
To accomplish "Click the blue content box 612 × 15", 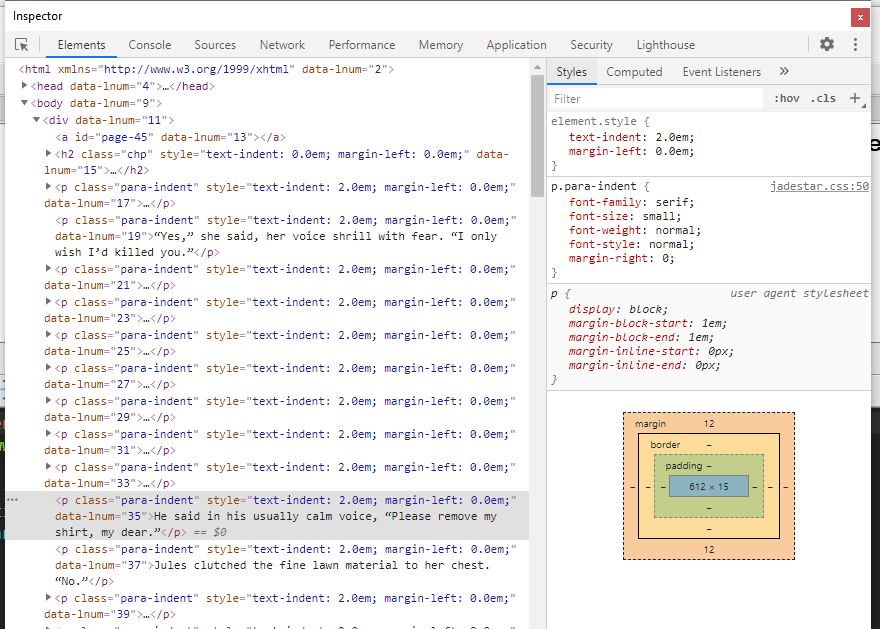I will pyautogui.click(x=709, y=486).
